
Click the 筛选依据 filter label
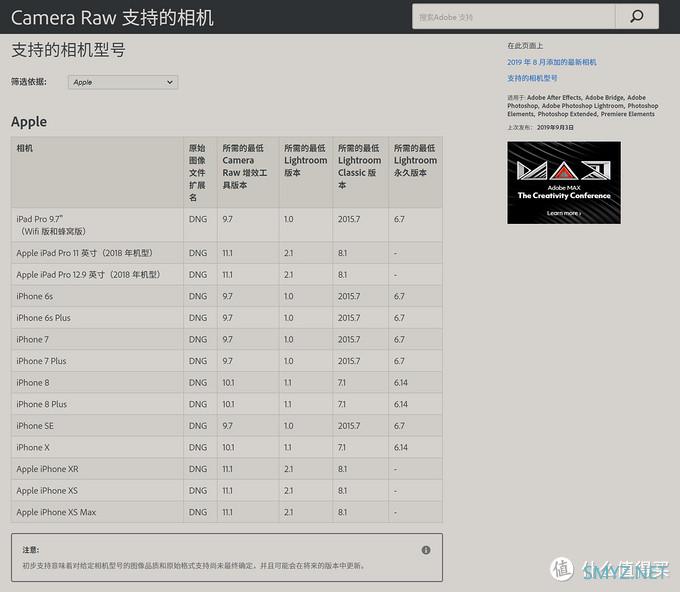29,82
